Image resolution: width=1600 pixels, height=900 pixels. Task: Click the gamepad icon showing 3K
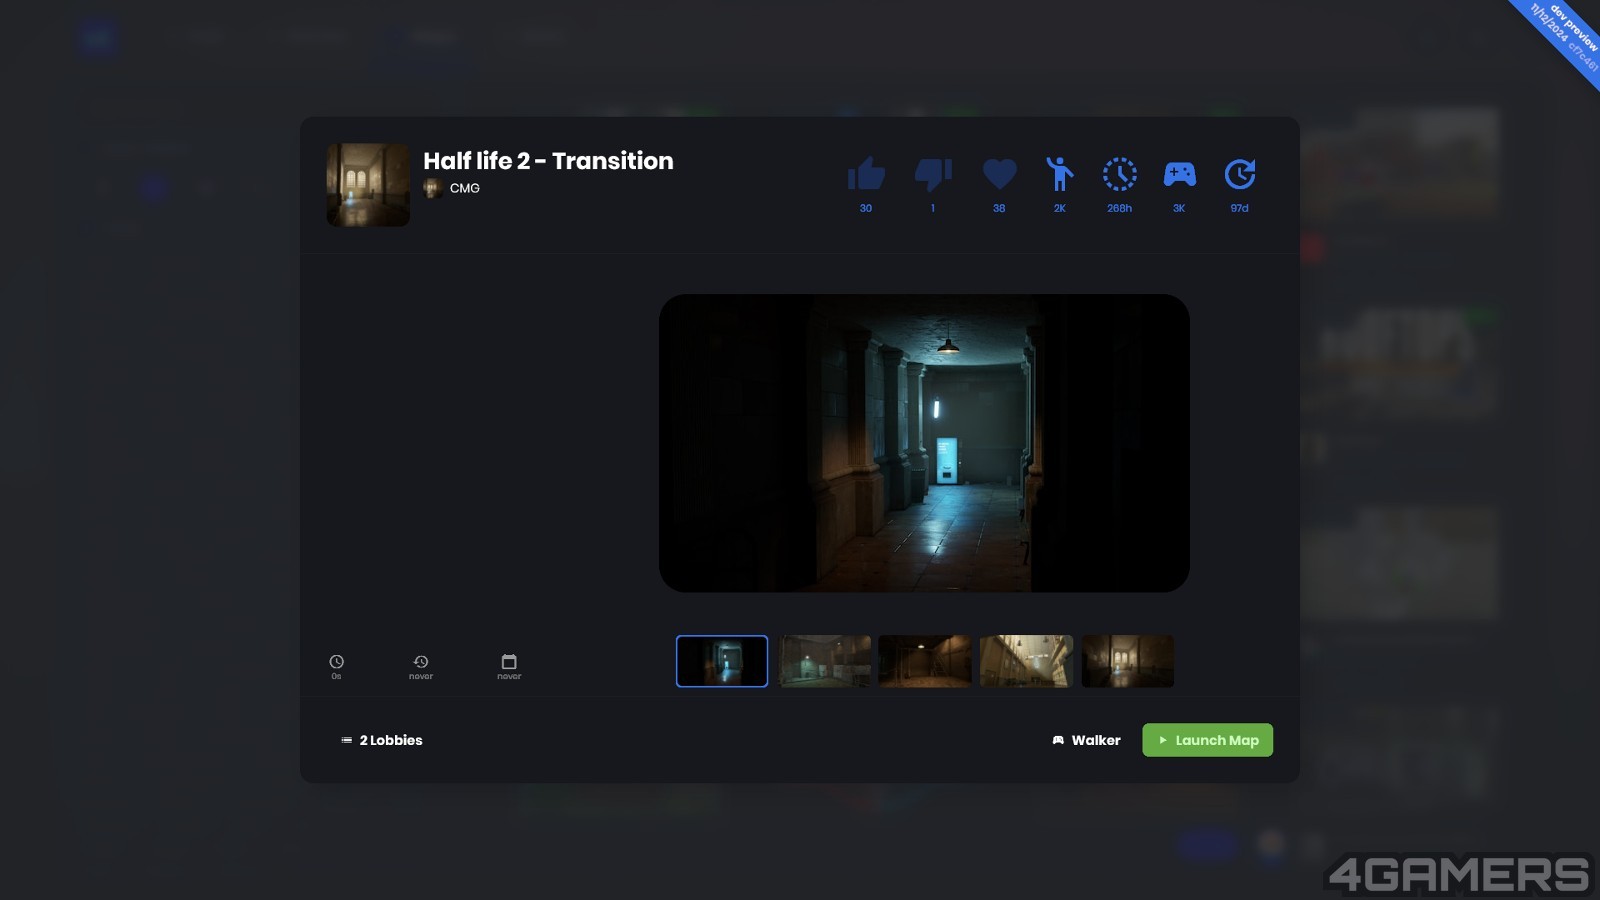tap(1179, 174)
